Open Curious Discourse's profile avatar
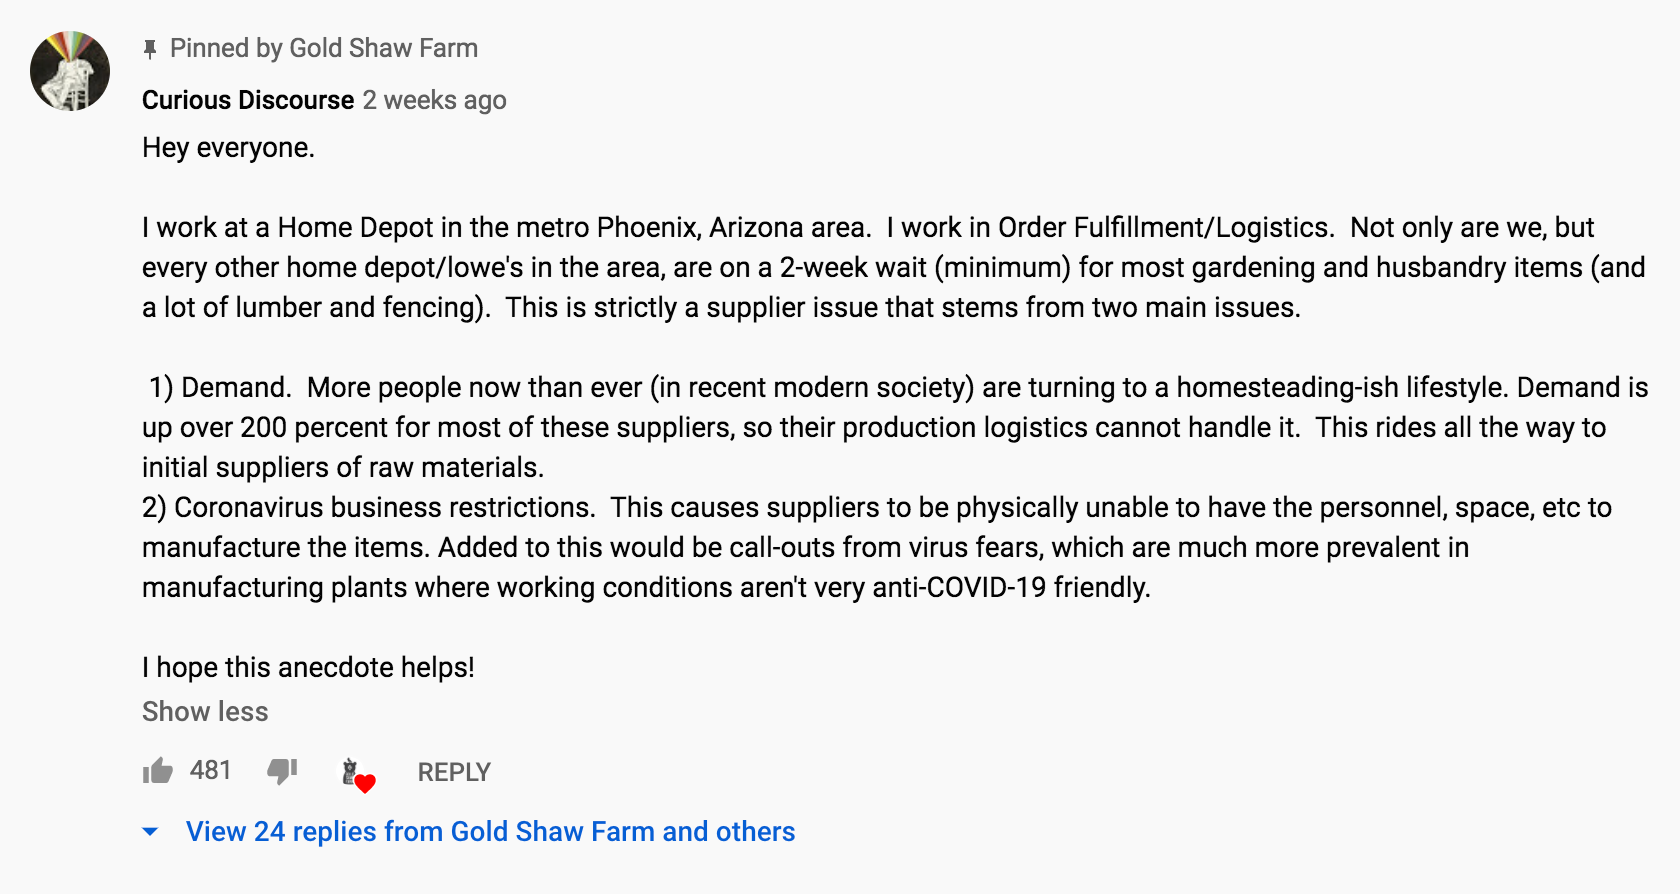1680x894 pixels. 70,71
